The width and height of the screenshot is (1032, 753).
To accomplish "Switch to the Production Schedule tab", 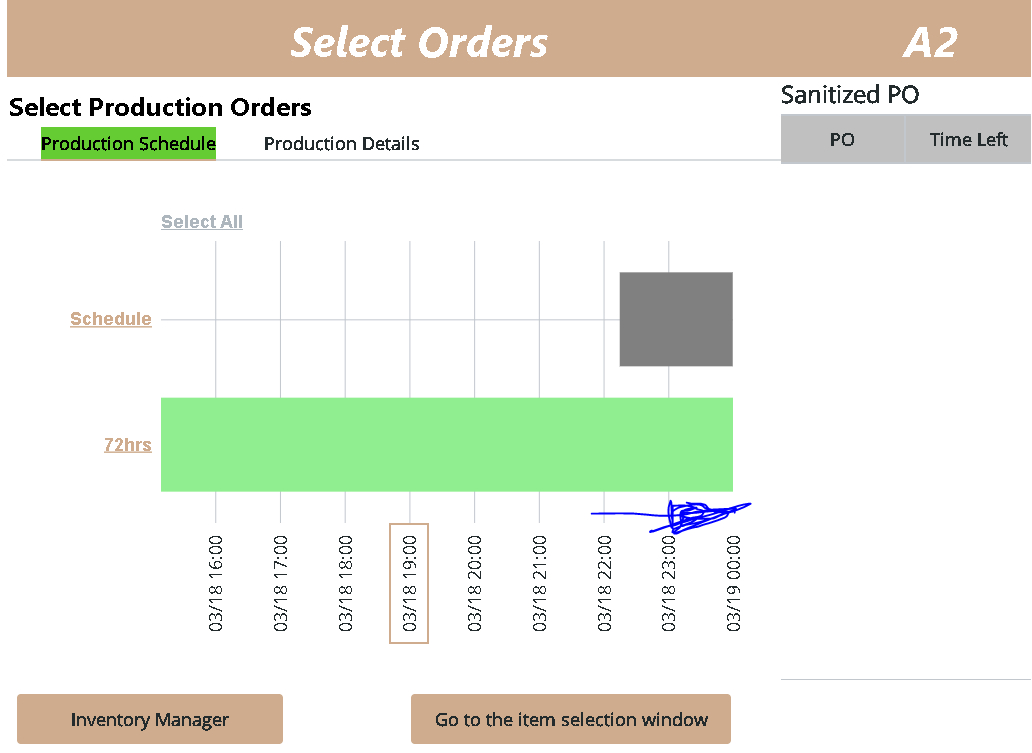I will coord(128,144).
